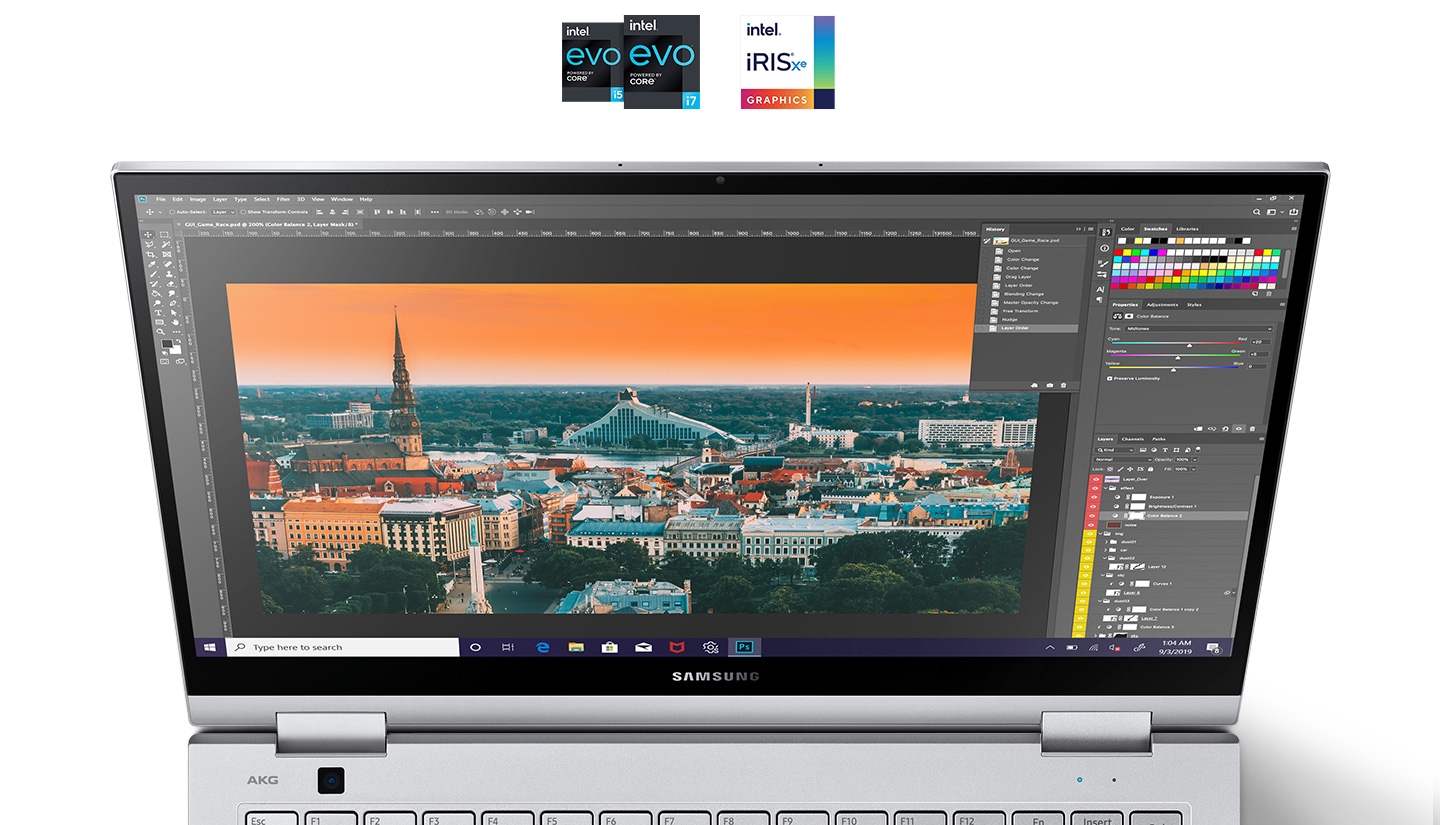
Task: Open the blend mode Normal dropdown
Action: 1123,460
